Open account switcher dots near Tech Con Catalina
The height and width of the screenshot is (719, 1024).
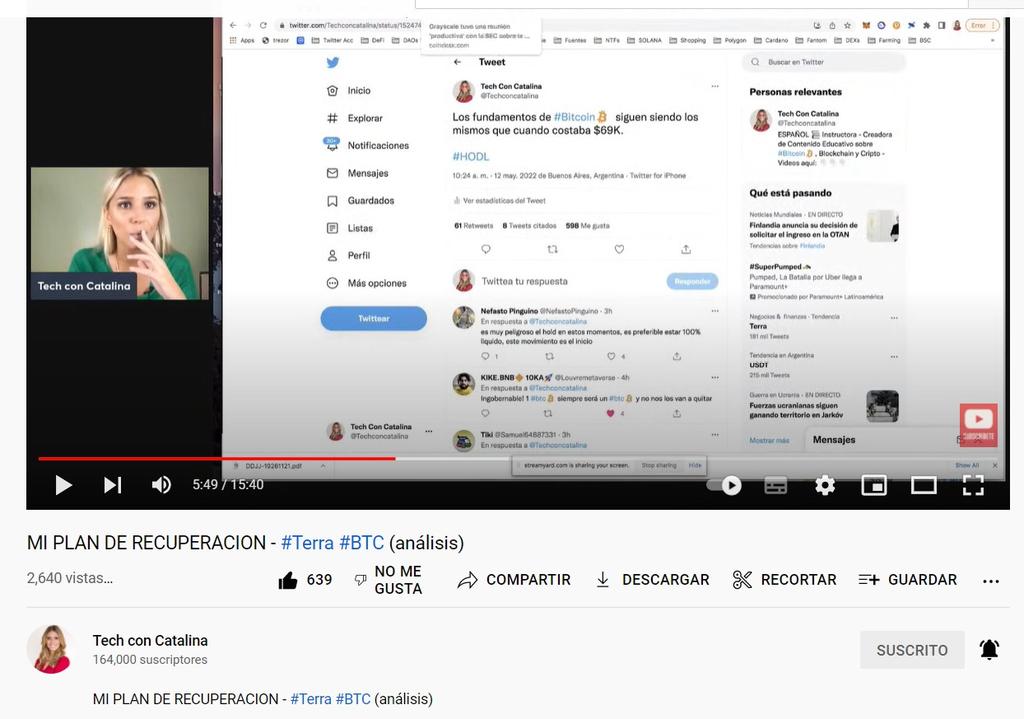point(428,431)
